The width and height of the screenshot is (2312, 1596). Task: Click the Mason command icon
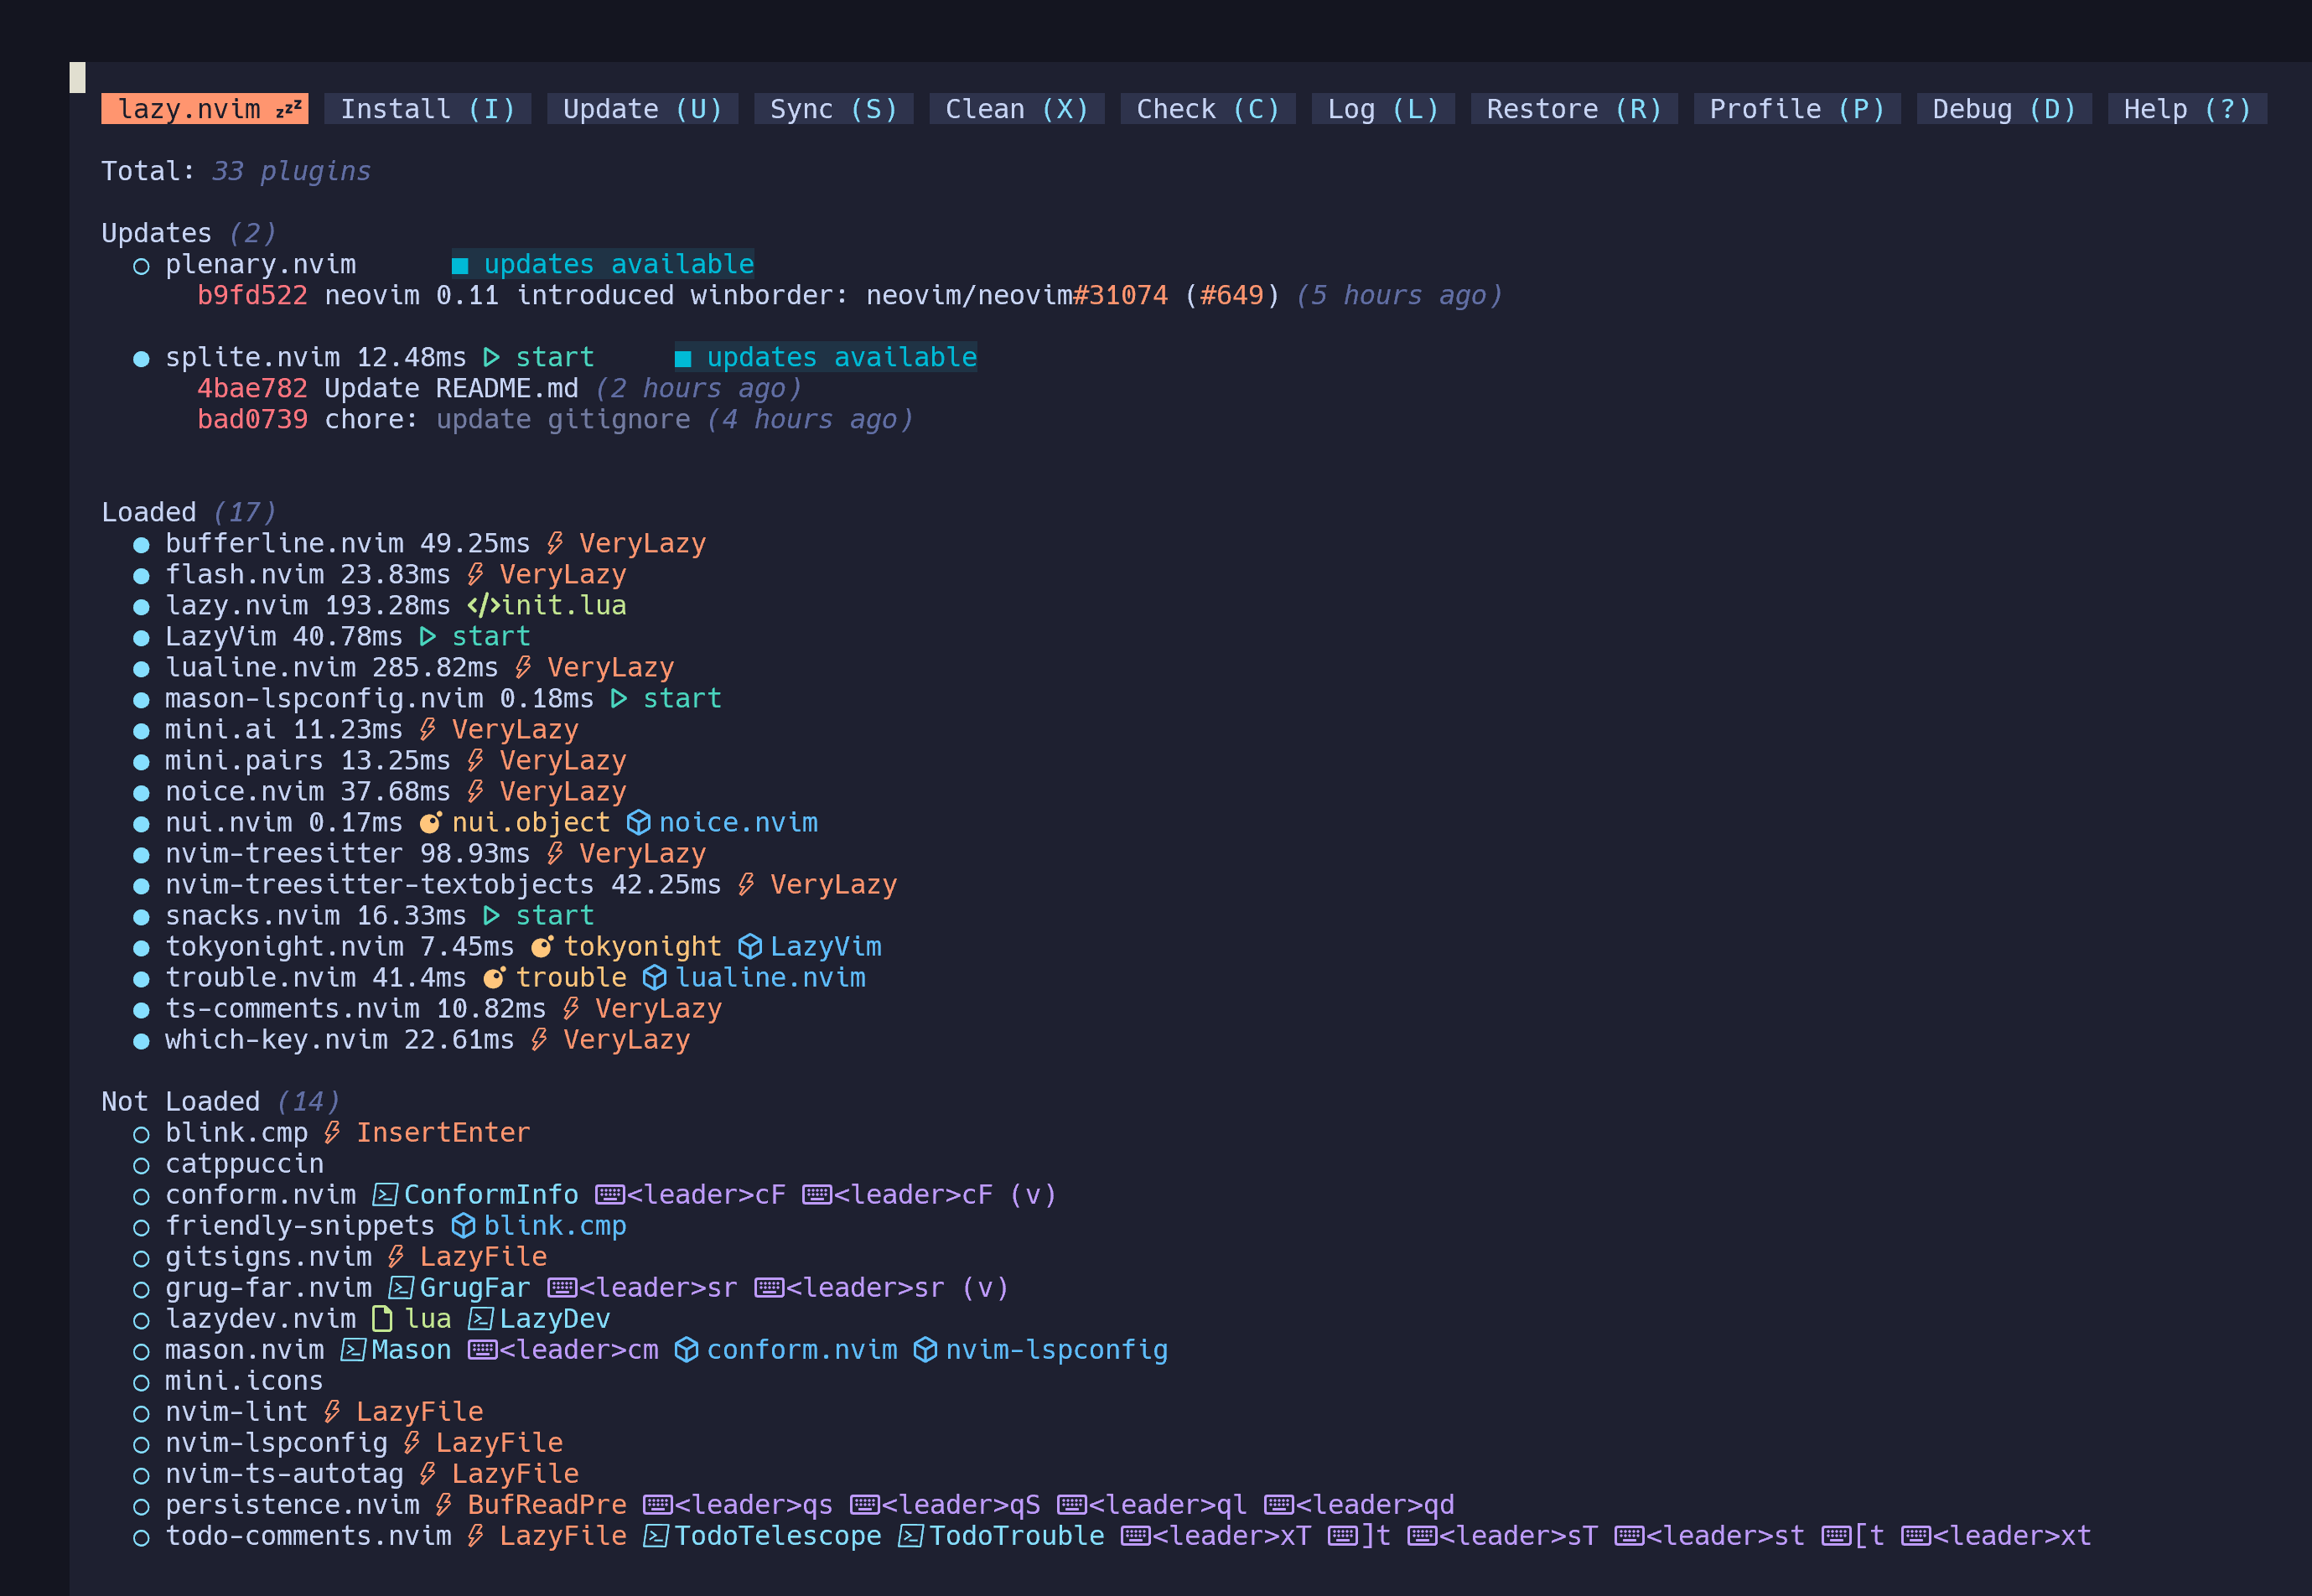click(x=354, y=1349)
